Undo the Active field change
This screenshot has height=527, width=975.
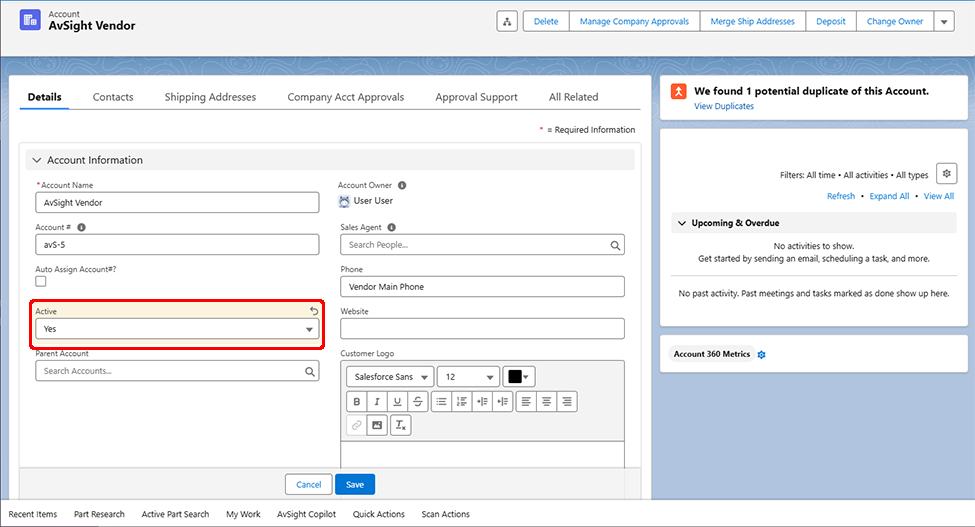click(314, 311)
